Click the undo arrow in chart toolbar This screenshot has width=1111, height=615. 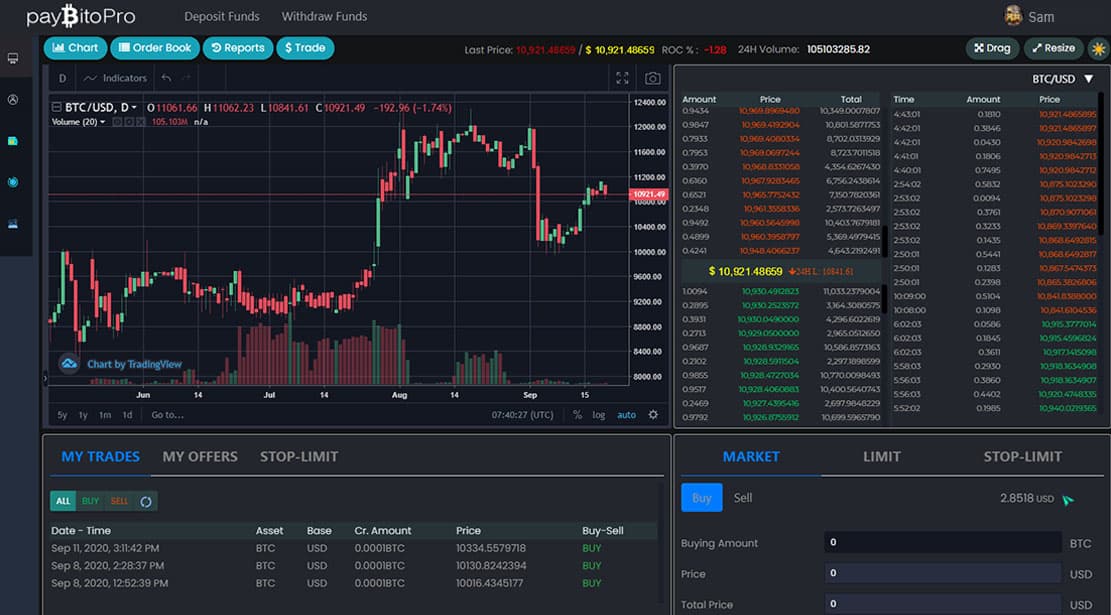(x=166, y=78)
